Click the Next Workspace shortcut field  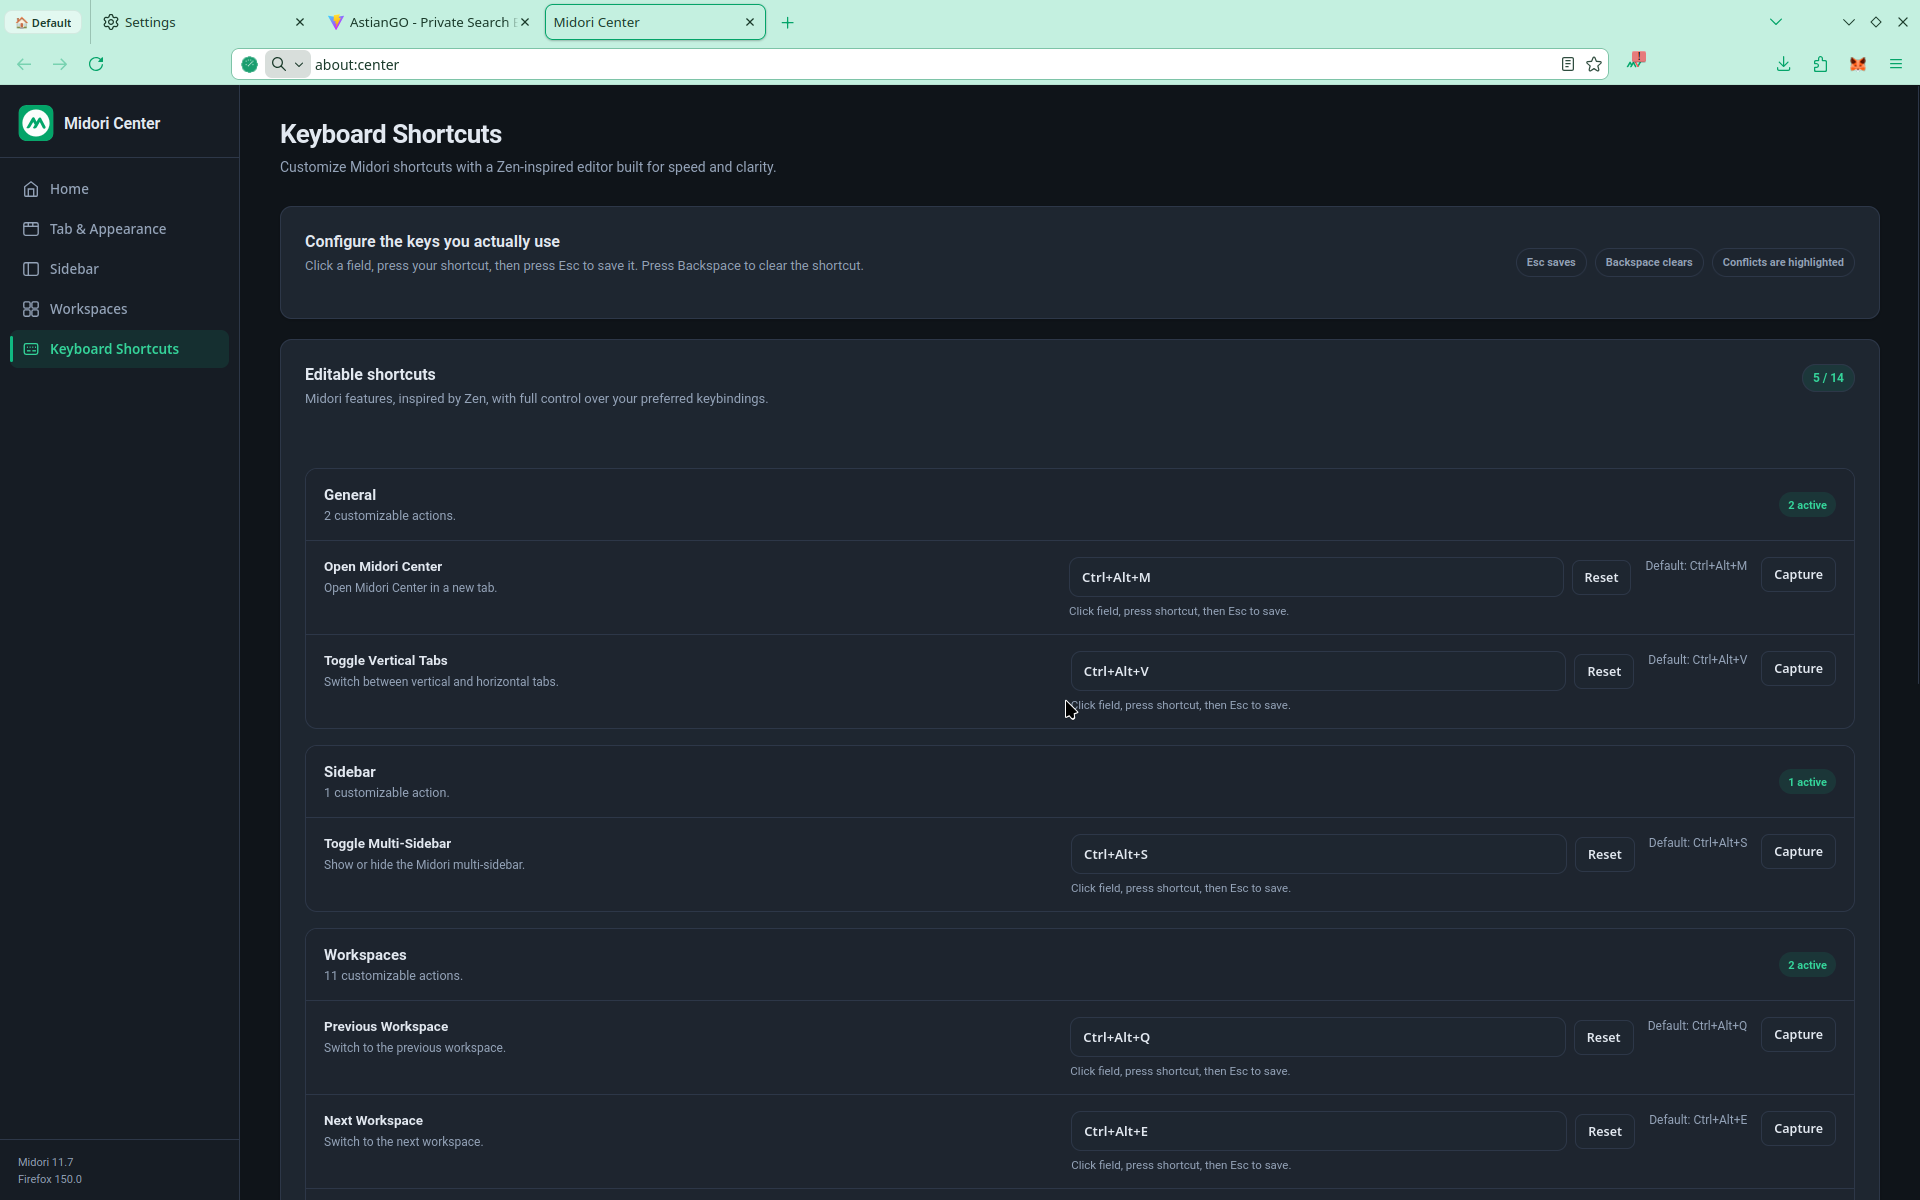point(1319,1131)
